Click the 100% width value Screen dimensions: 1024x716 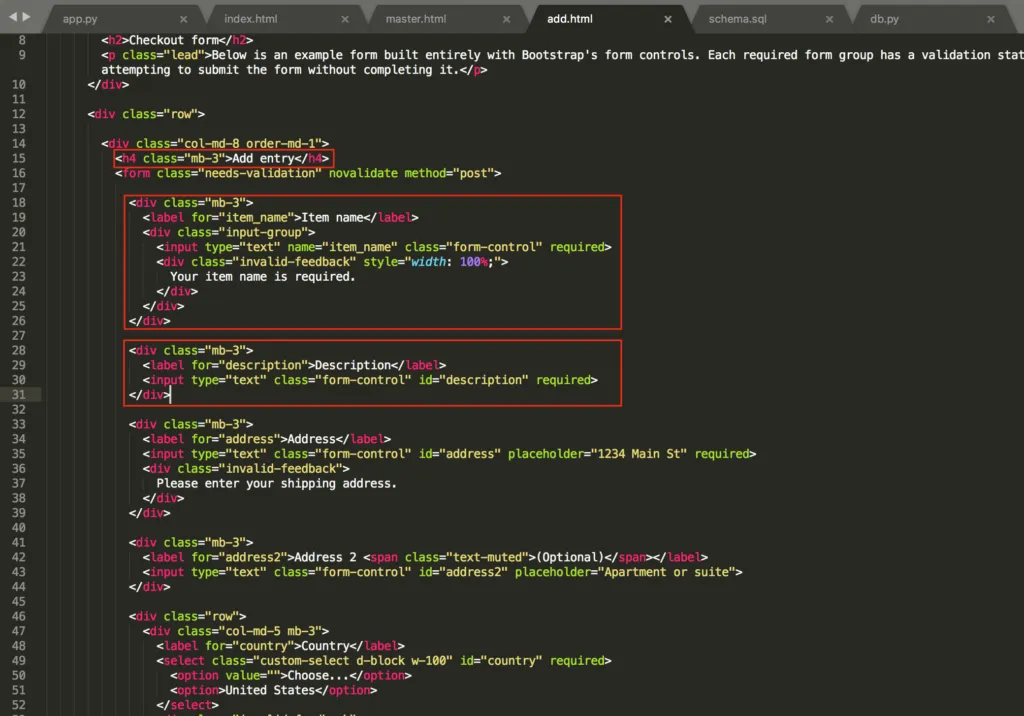[x=473, y=262]
